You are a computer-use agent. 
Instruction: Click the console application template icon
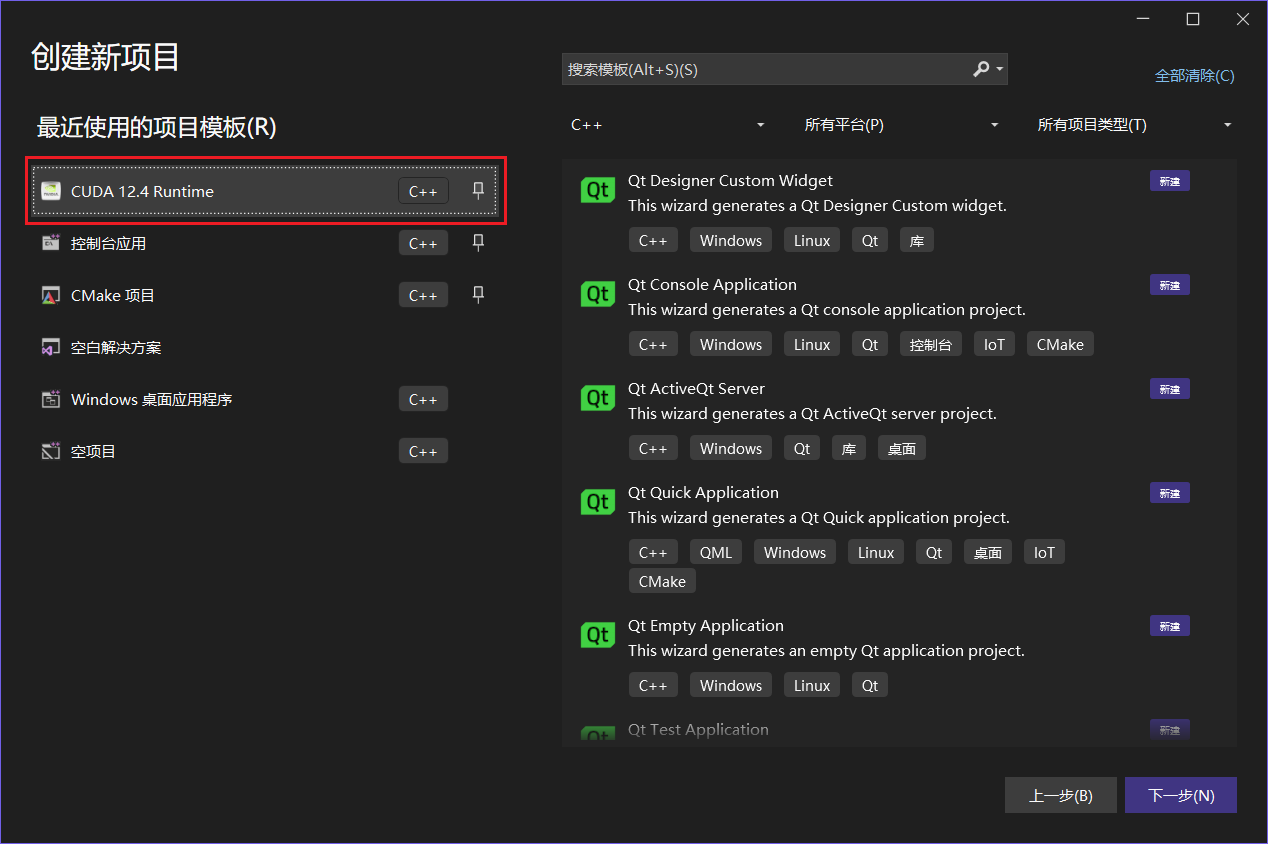click(51, 243)
